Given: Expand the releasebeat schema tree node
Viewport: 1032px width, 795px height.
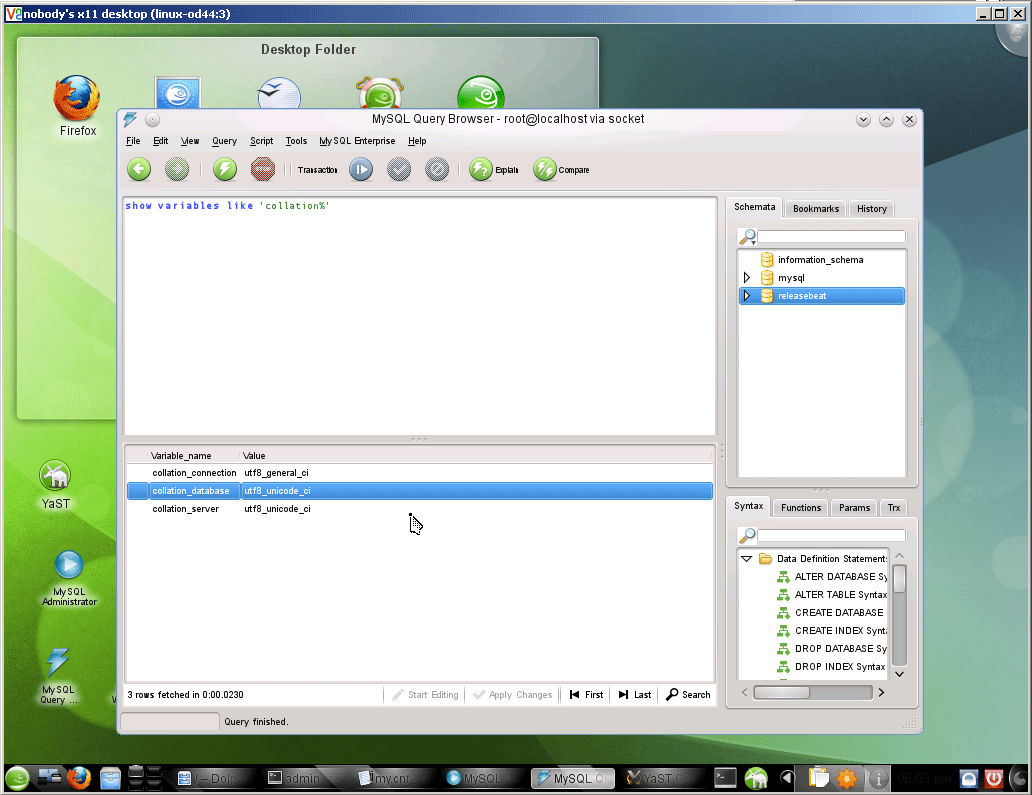Looking at the screenshot, I should coord(747,295).
